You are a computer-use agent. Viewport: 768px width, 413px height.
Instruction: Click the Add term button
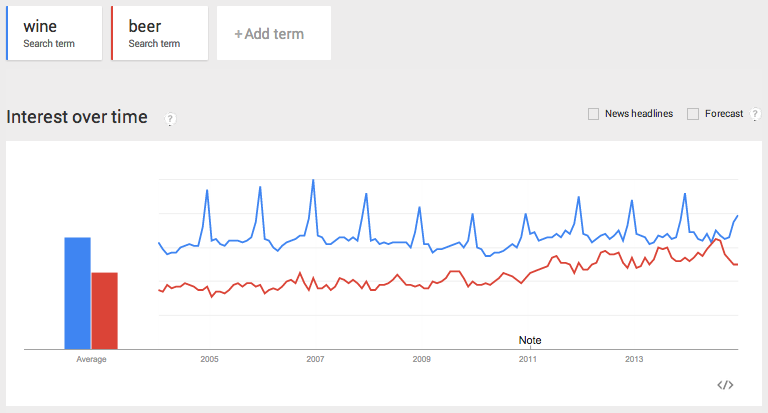tap(274, 33)
